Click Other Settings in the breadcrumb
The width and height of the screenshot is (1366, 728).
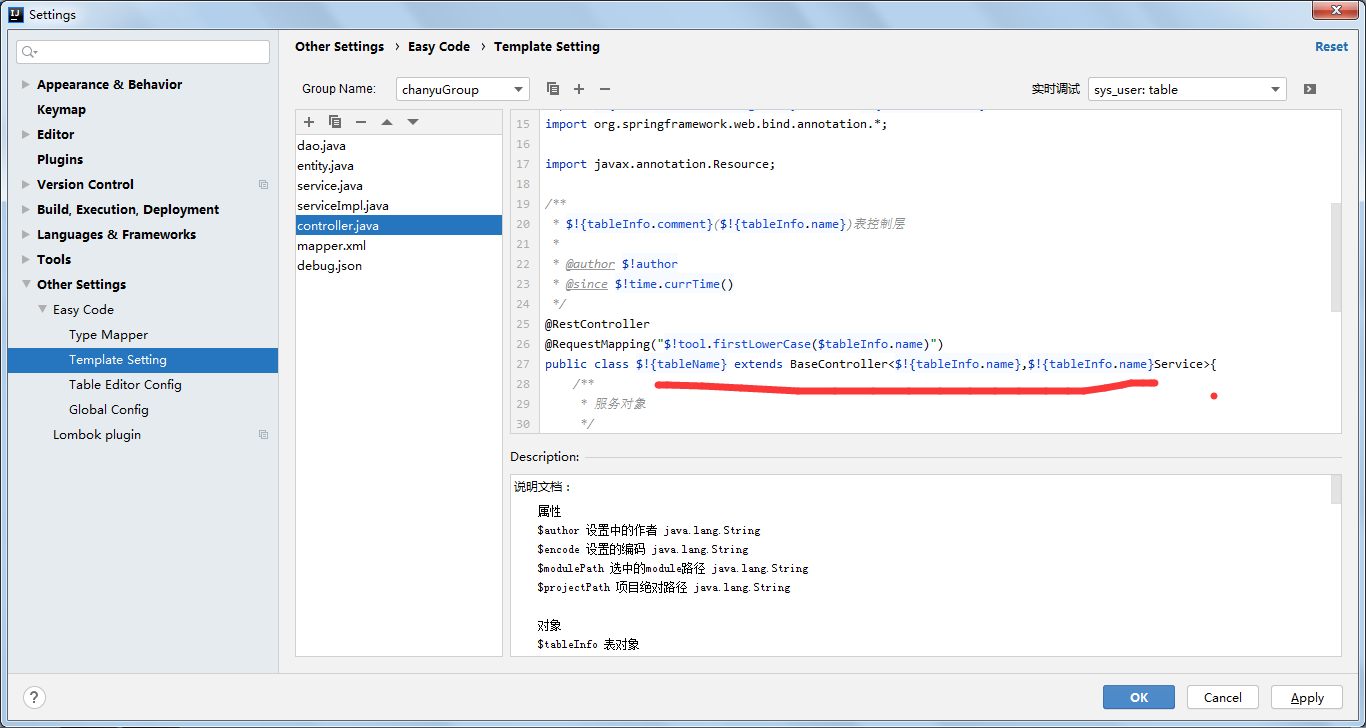click(339, 46)
